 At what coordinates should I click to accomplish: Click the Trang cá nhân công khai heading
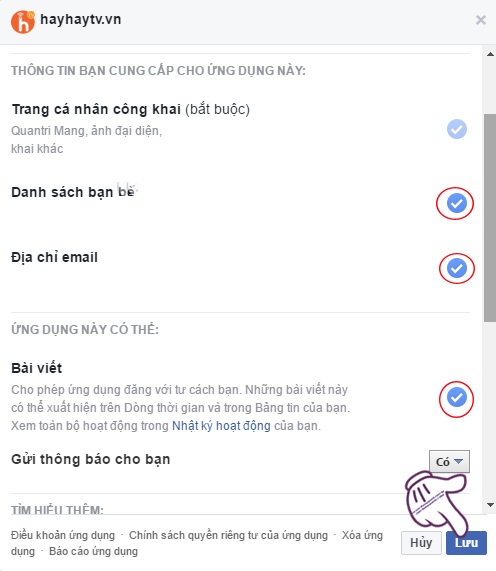96,109
